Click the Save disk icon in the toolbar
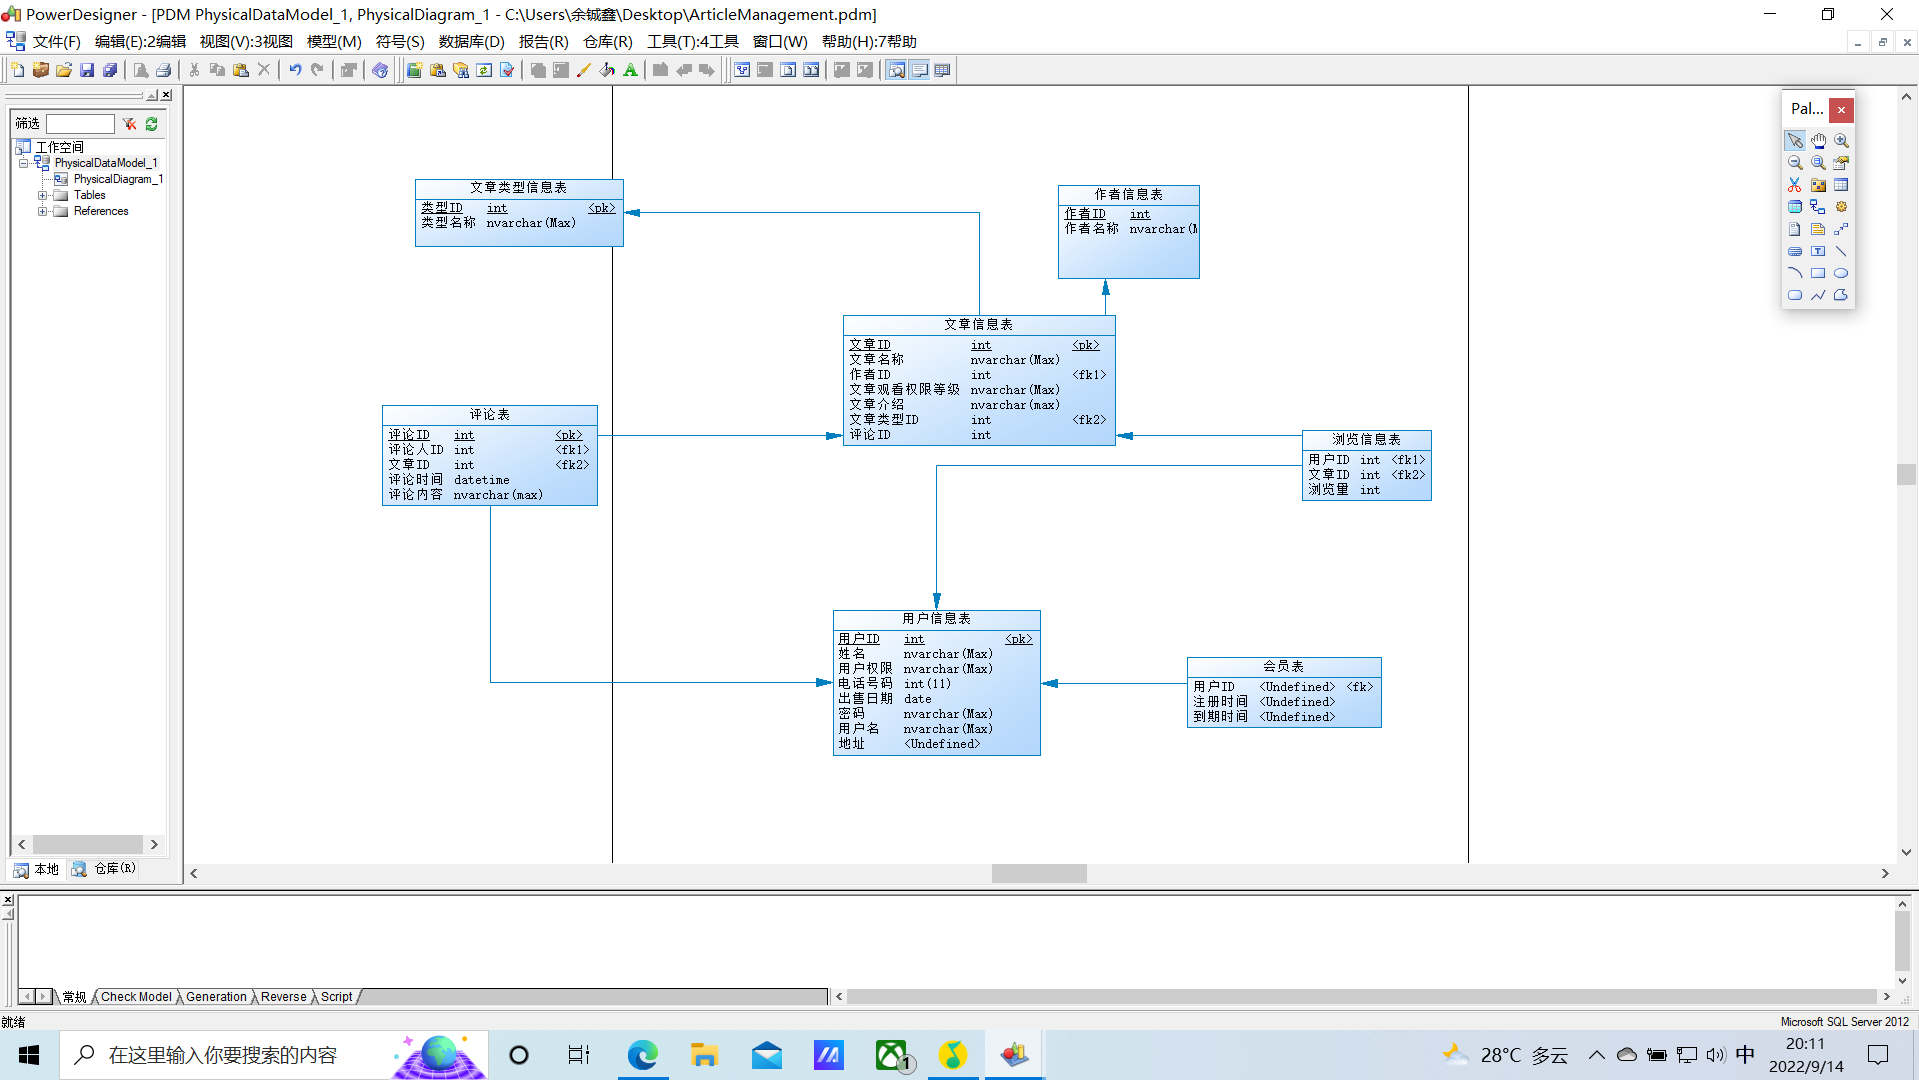Viewport: 1919px width, 1080px height. [x=87, y=70]
